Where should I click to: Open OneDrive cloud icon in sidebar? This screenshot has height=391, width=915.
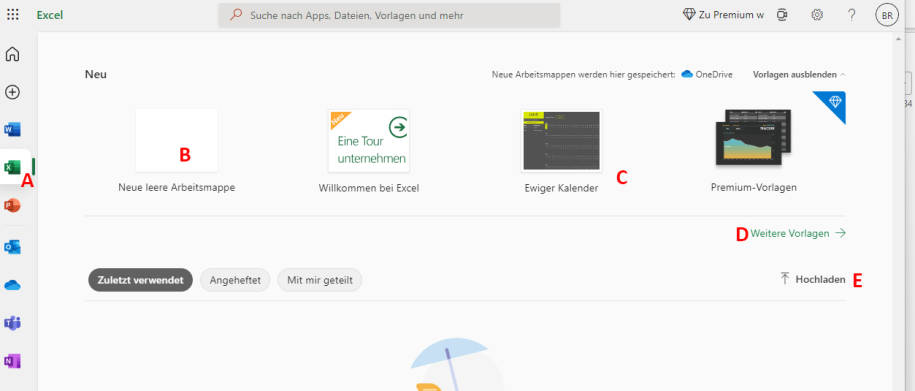(x=12, y=285)
